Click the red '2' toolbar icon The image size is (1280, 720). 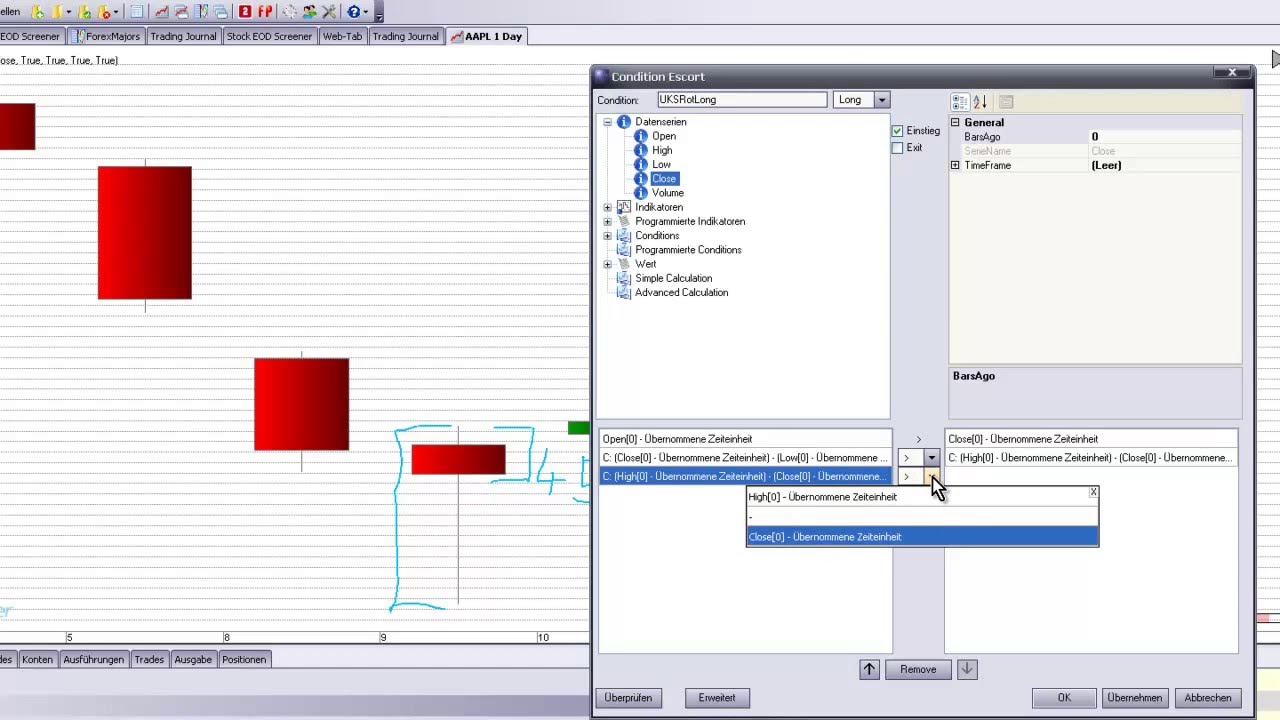pos(245,12)
